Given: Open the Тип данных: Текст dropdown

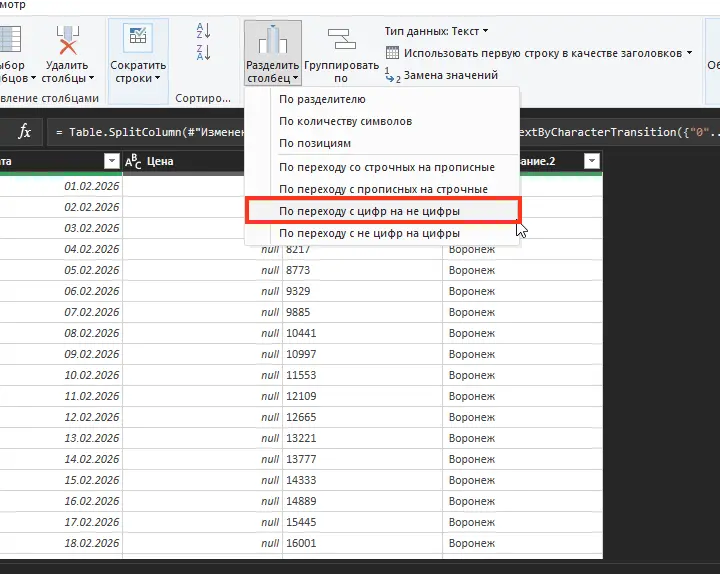Looking at the screenshot, I should click(436, 31).
